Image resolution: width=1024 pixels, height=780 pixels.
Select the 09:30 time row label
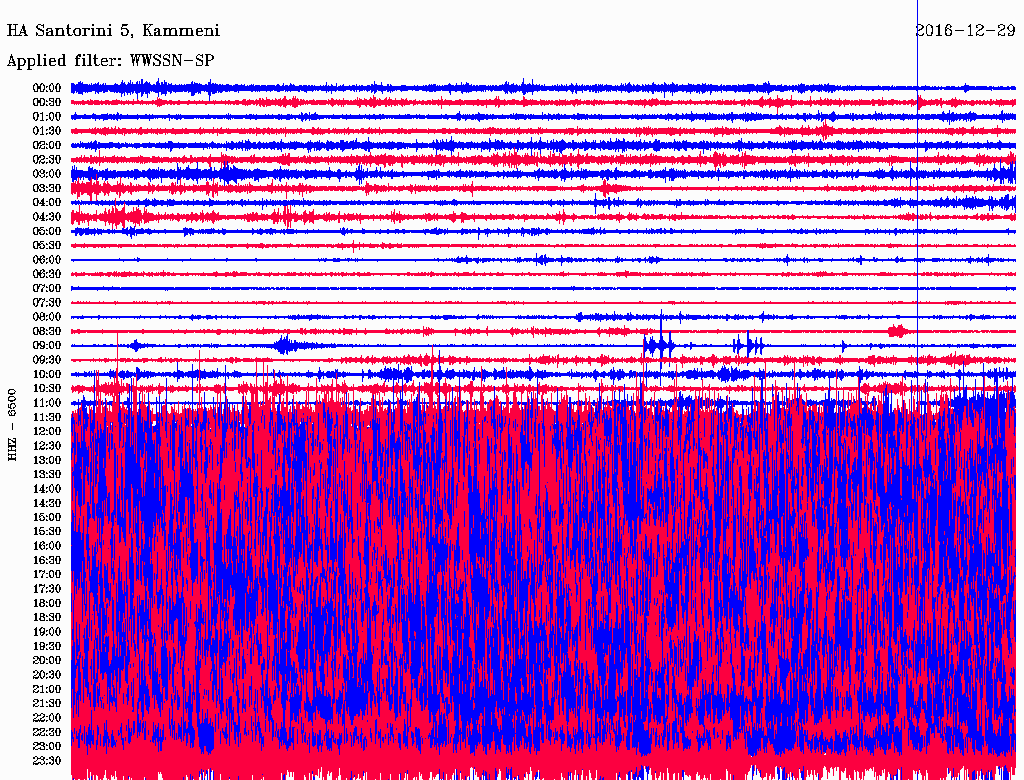47,360
